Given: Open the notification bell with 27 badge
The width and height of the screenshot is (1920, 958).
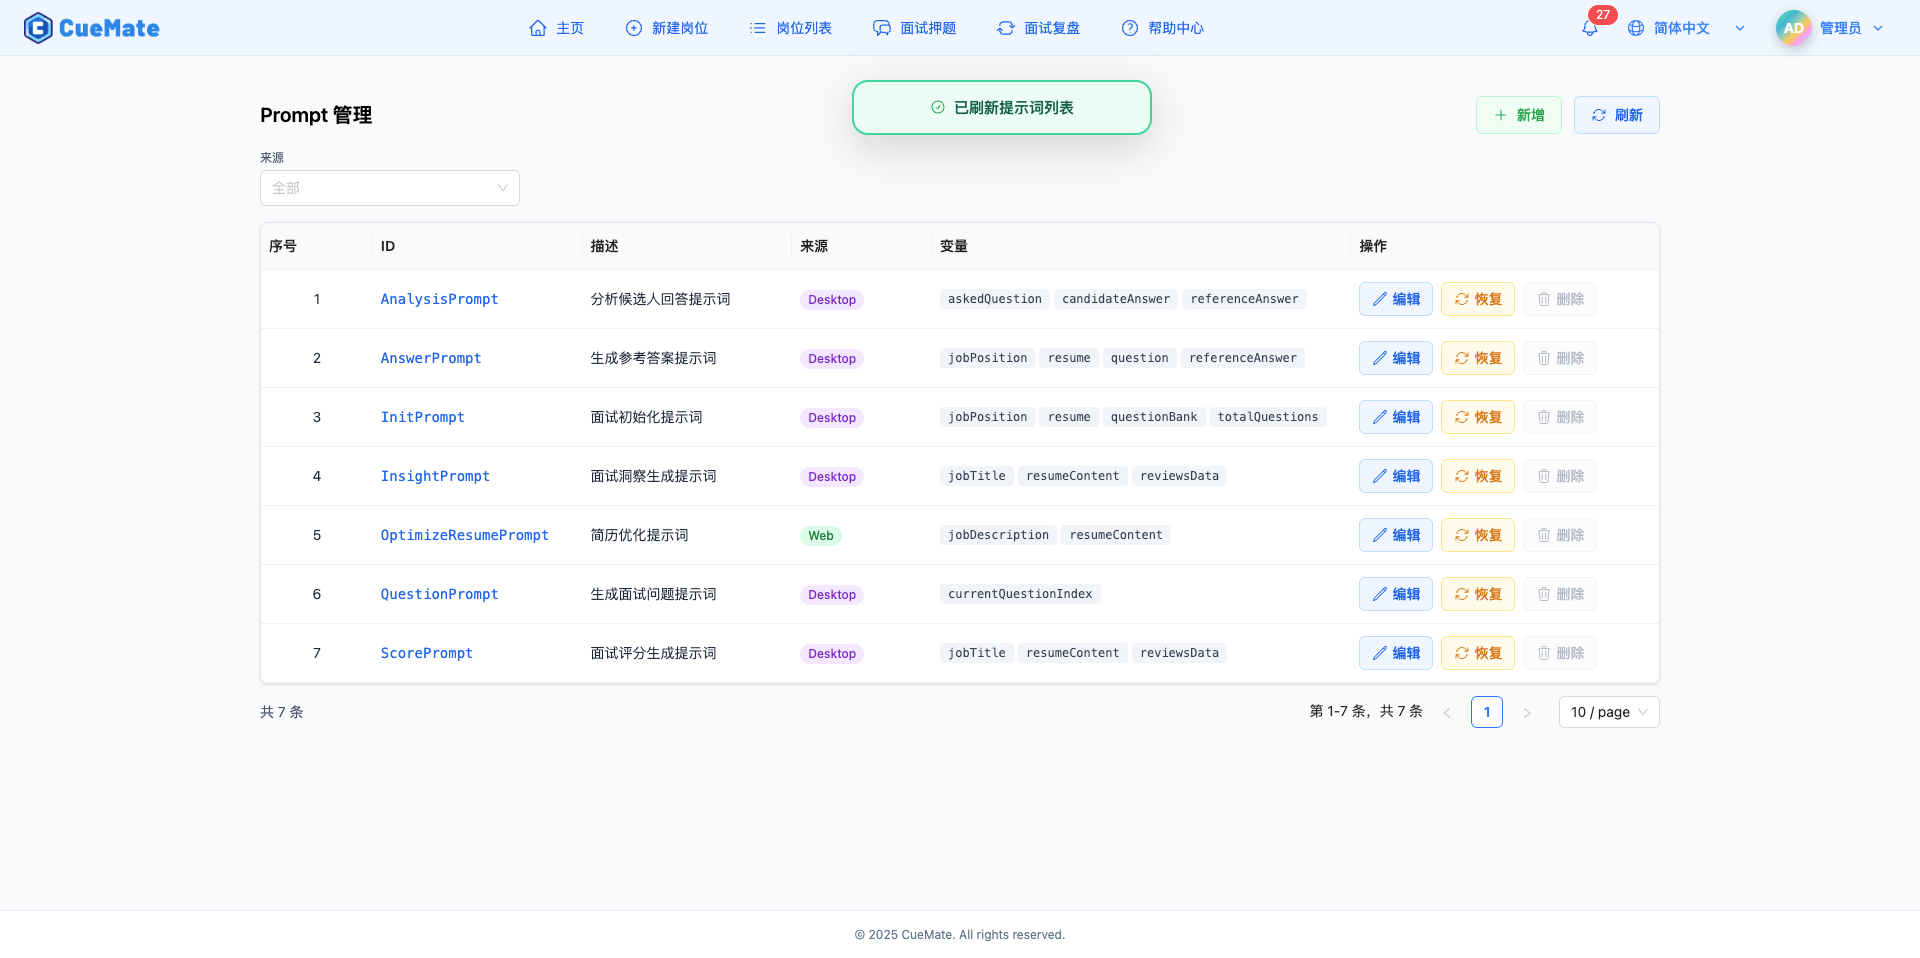Looking at the screenshot, I should pos(1589,29).
